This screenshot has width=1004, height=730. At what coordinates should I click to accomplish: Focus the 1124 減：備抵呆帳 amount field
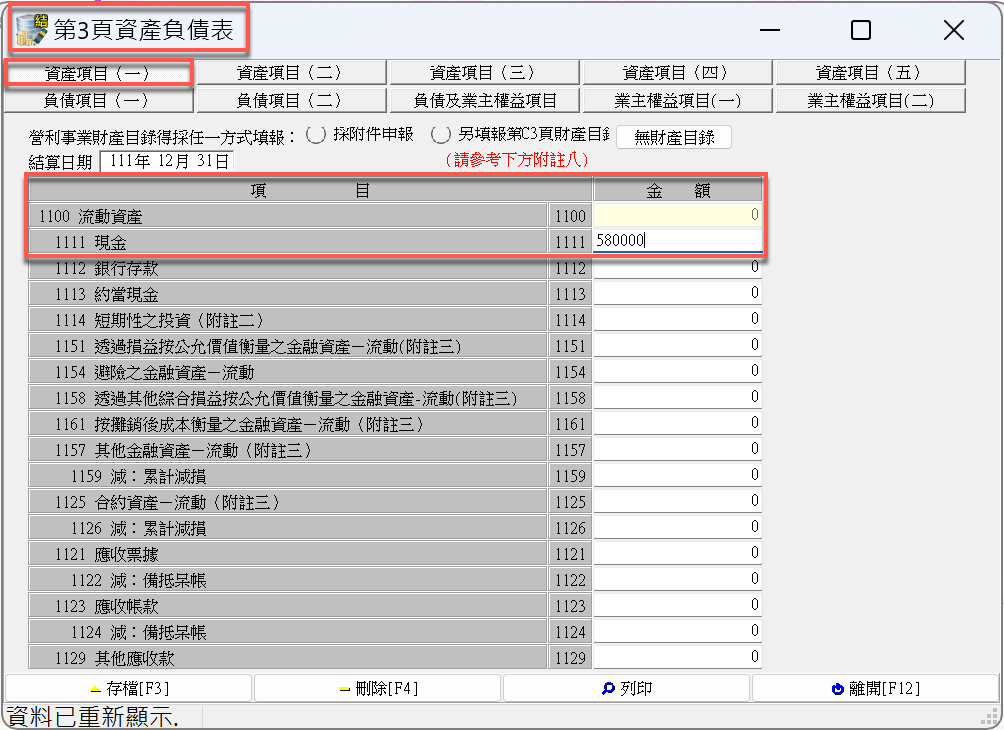(x=677, y=631)
